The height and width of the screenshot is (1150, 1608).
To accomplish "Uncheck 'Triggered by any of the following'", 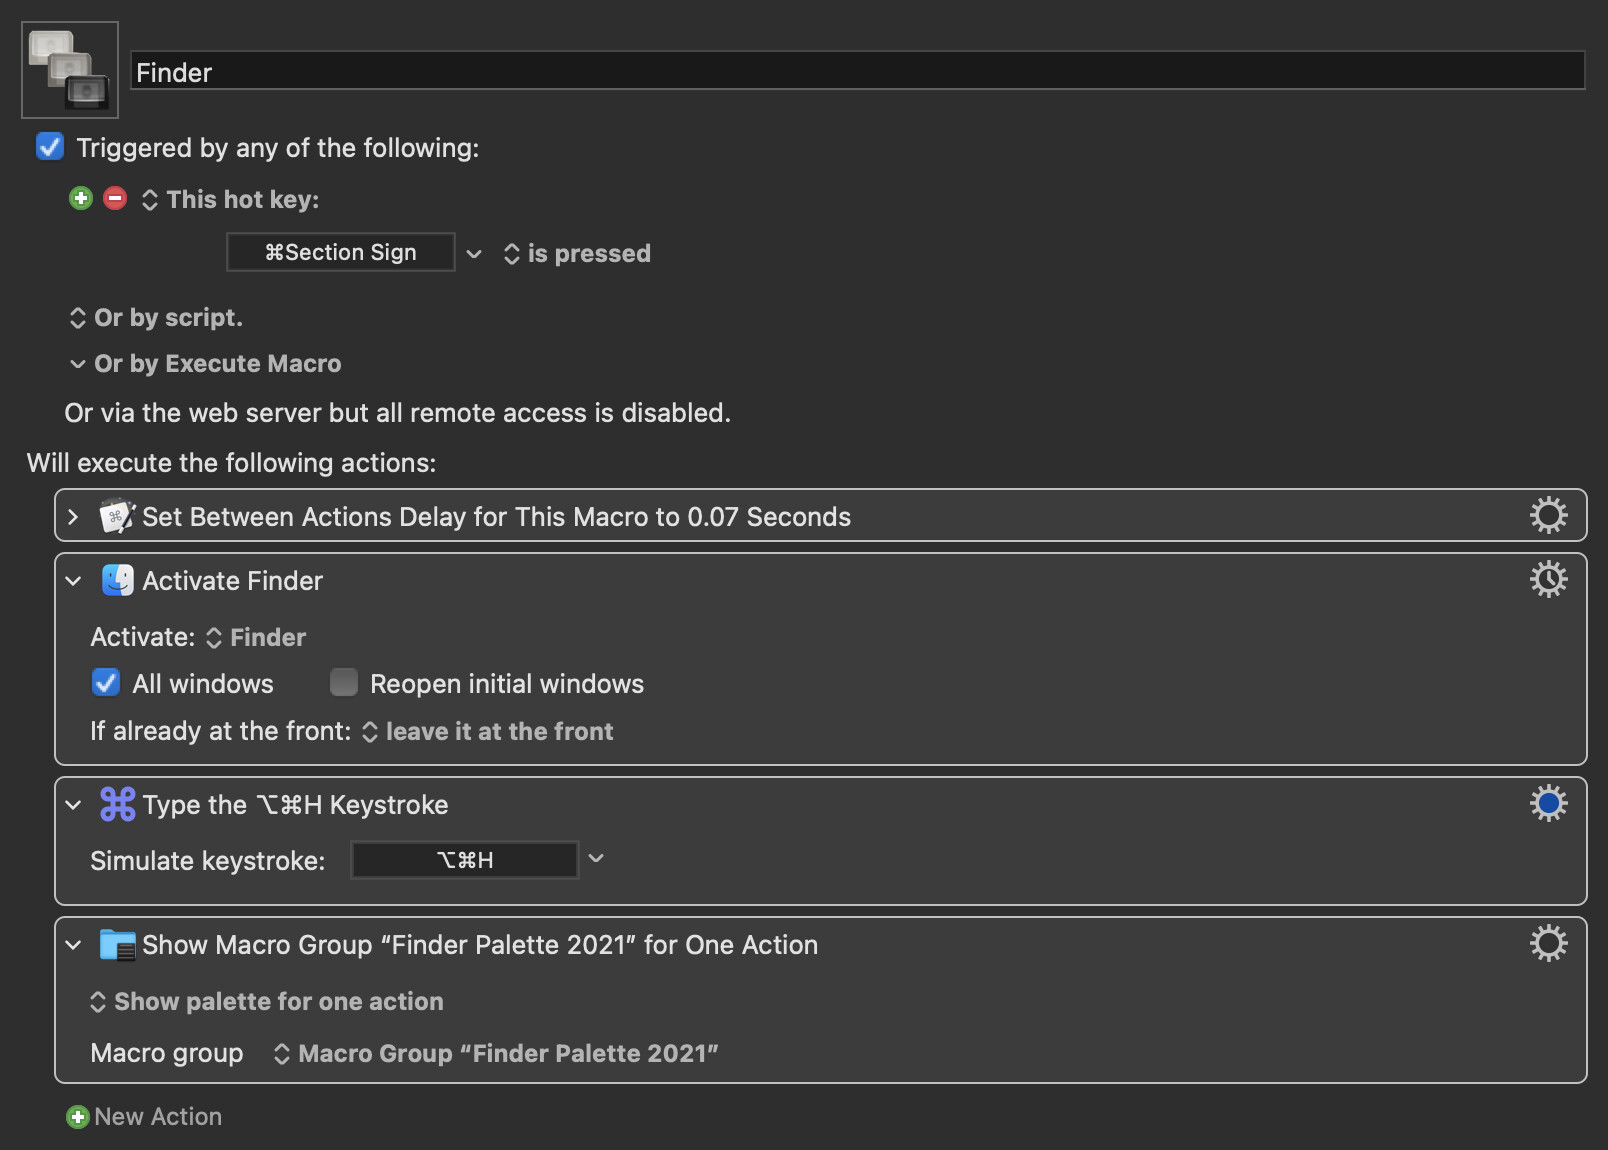I will pyautogui.click(x=50, y=147).
